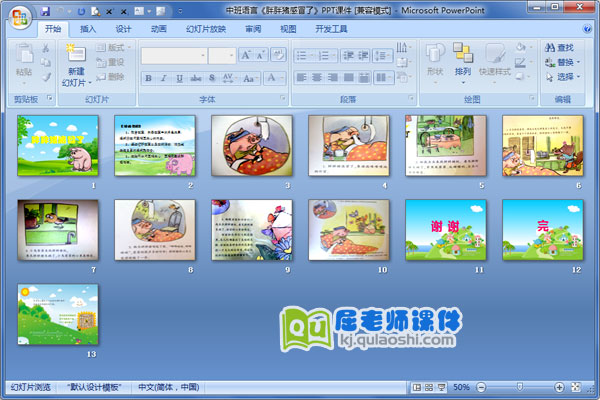Toggle text shadow formatting
The height and width of the screenshot is (400, 600).
(212, 78)
